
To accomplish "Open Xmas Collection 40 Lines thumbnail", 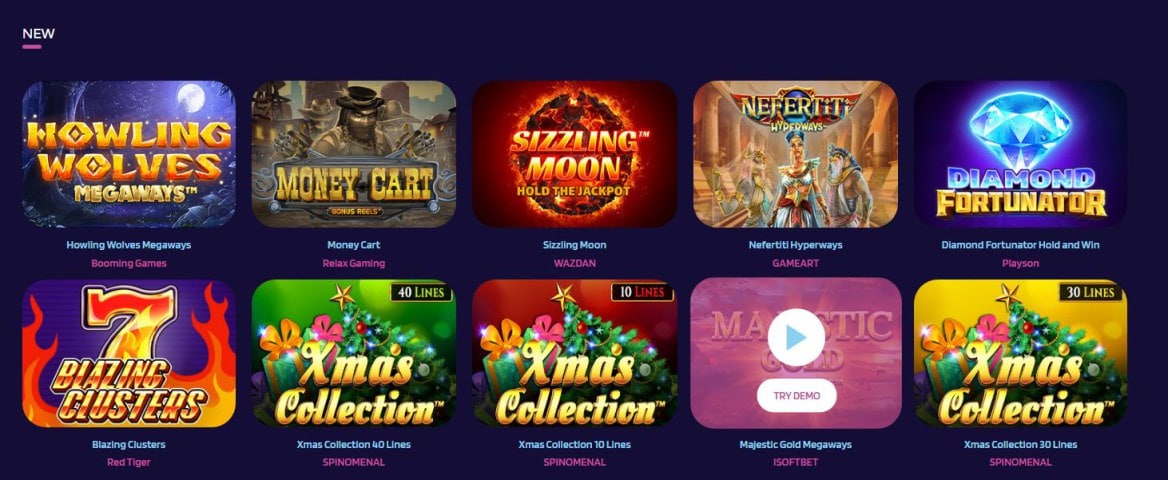I will (x=353, y=353).
